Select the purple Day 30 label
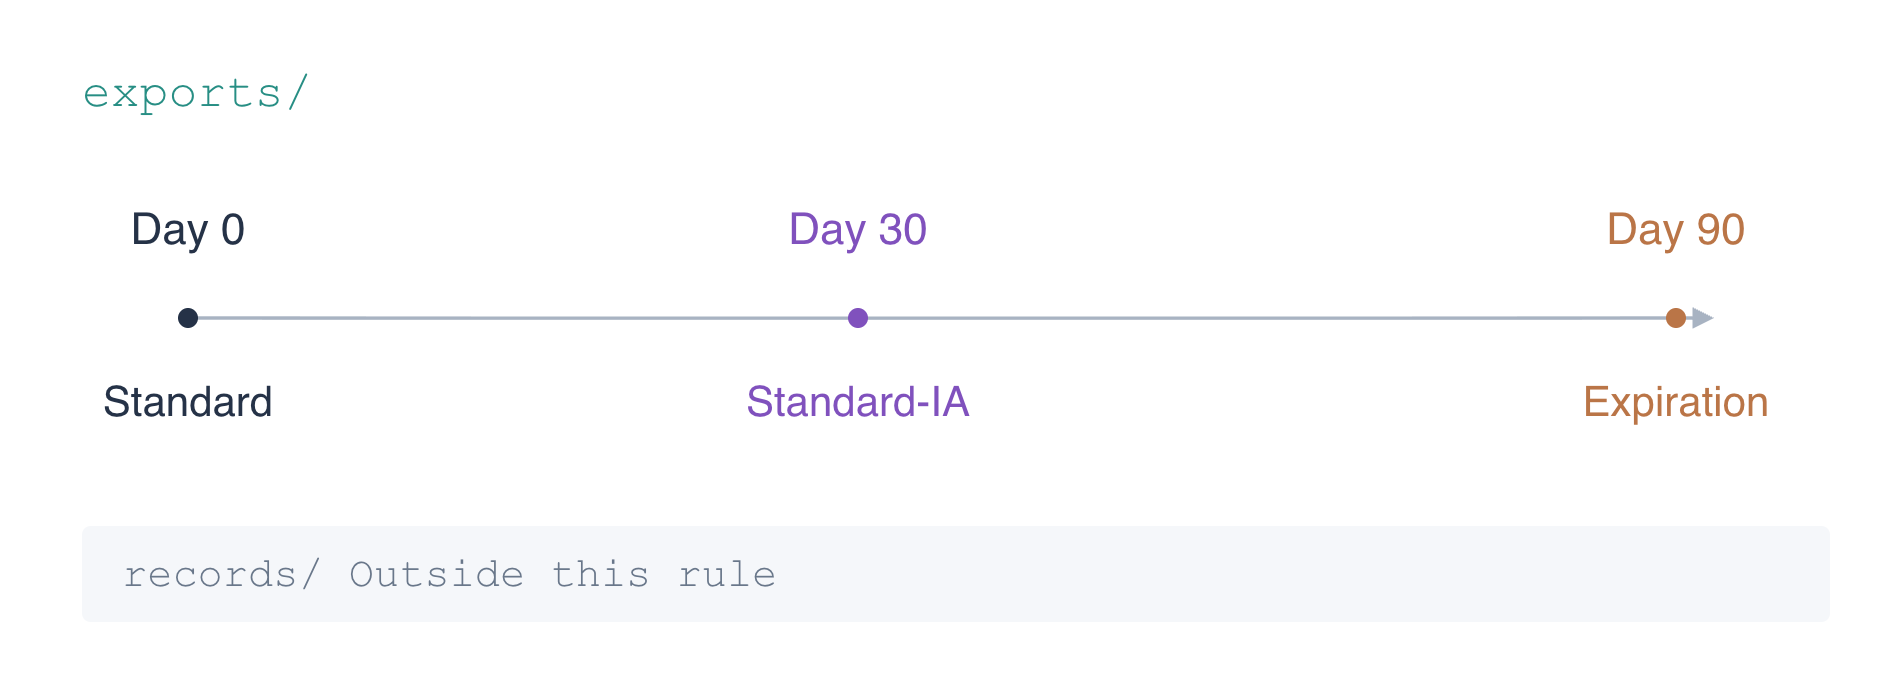The width and height of the screenshot is (1896, 680). [x=858, y=230]
